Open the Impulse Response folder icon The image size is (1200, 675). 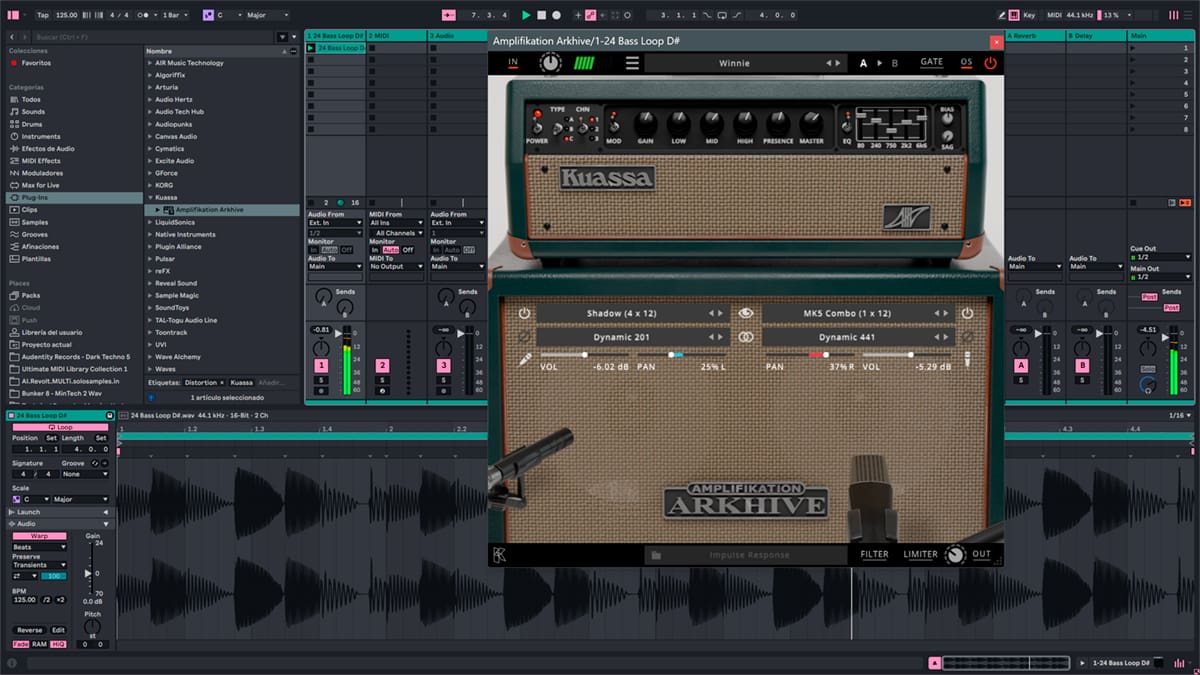pos(656,554)
